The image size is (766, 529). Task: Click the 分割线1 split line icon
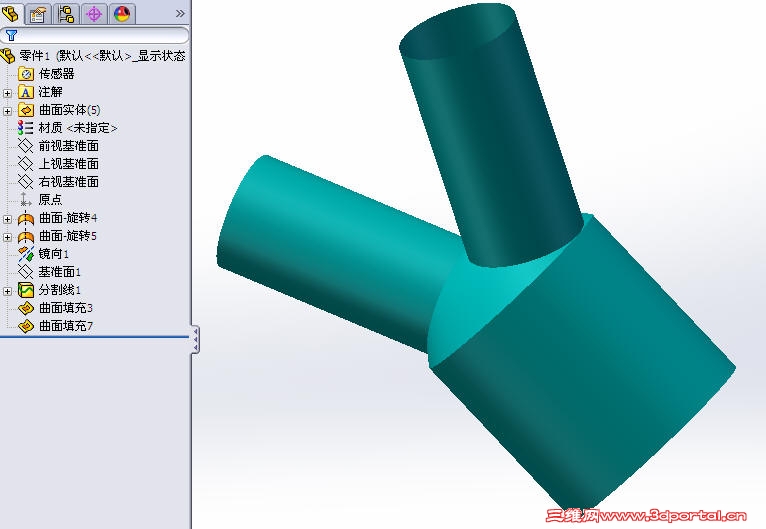(25, 290)
